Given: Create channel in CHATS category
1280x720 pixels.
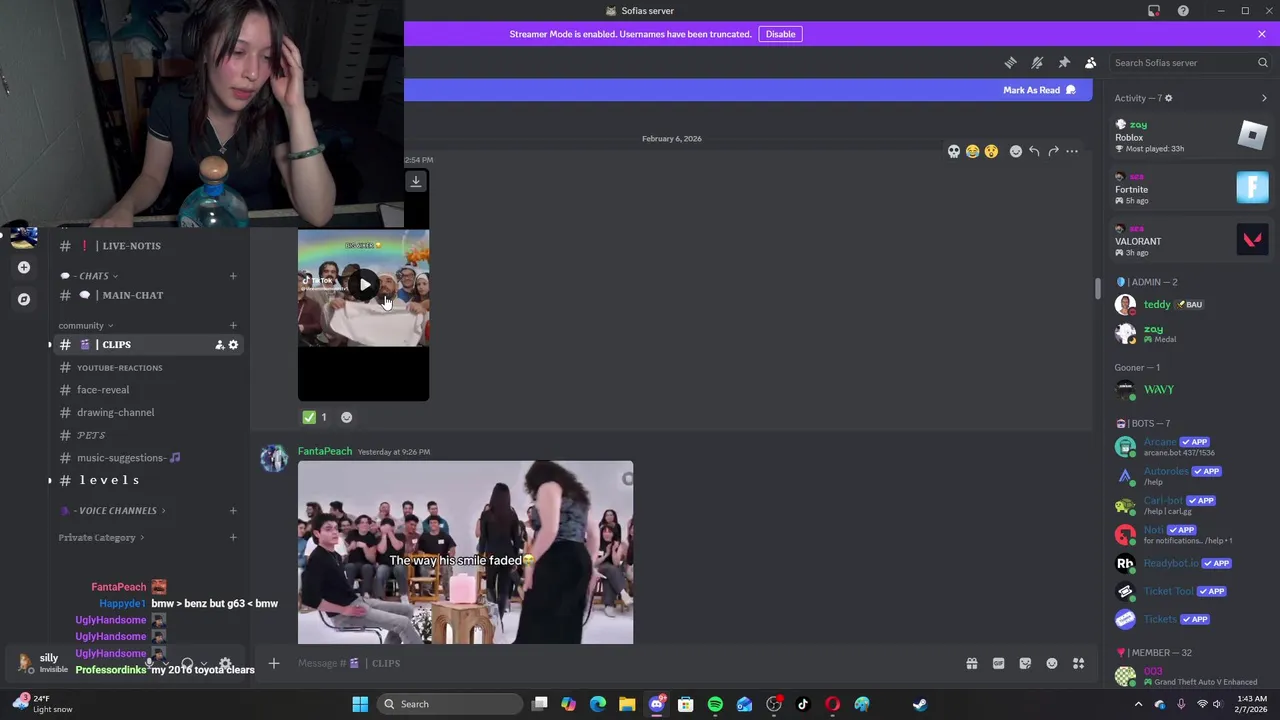Looking at the screenshot, I should [233, 276].
